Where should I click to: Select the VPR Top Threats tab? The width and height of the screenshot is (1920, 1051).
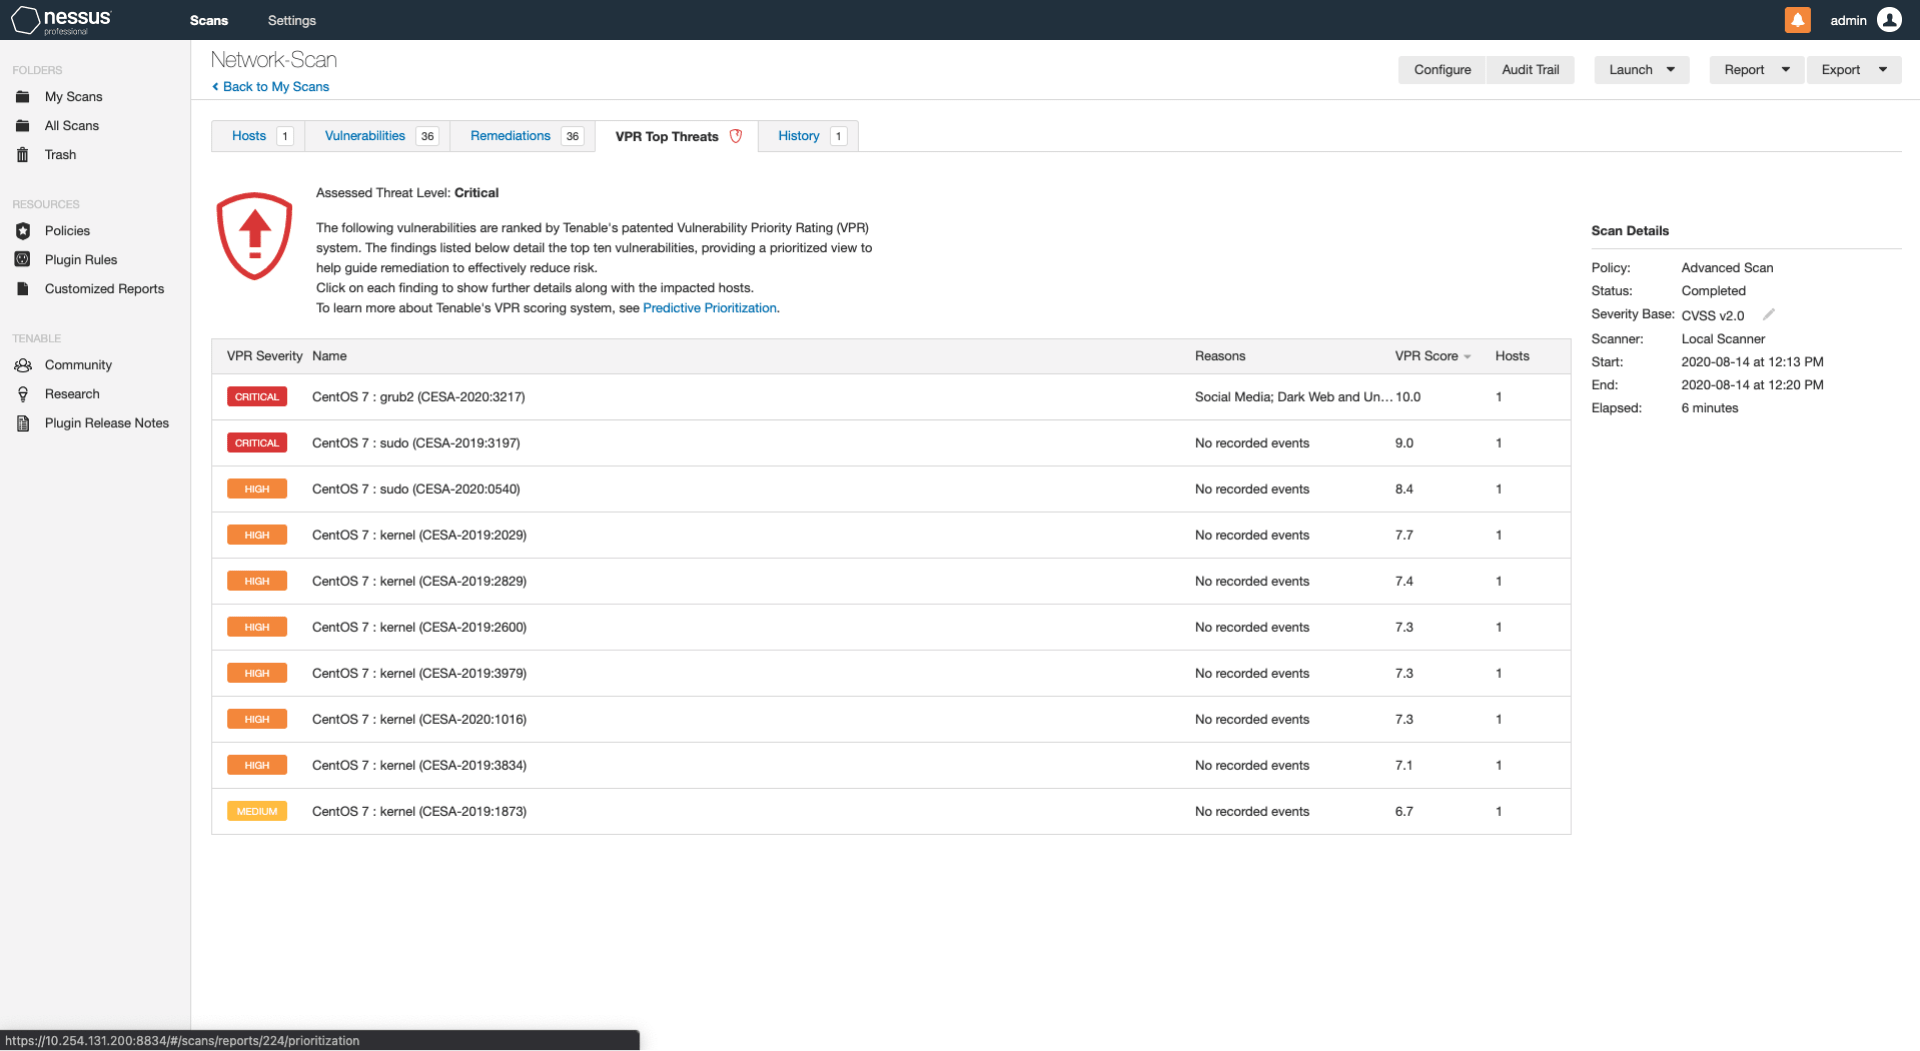[x=677, y=136]
